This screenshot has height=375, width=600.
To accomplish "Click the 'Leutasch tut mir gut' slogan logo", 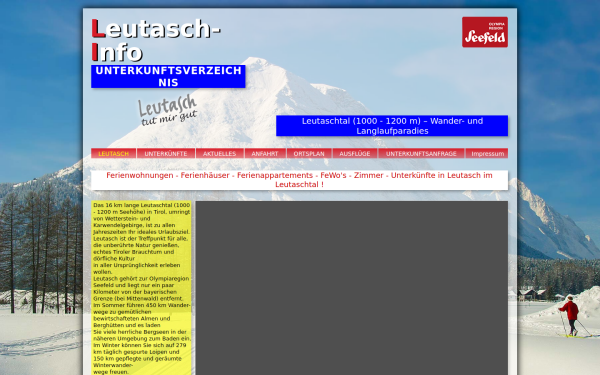I will tap(168, 110).
